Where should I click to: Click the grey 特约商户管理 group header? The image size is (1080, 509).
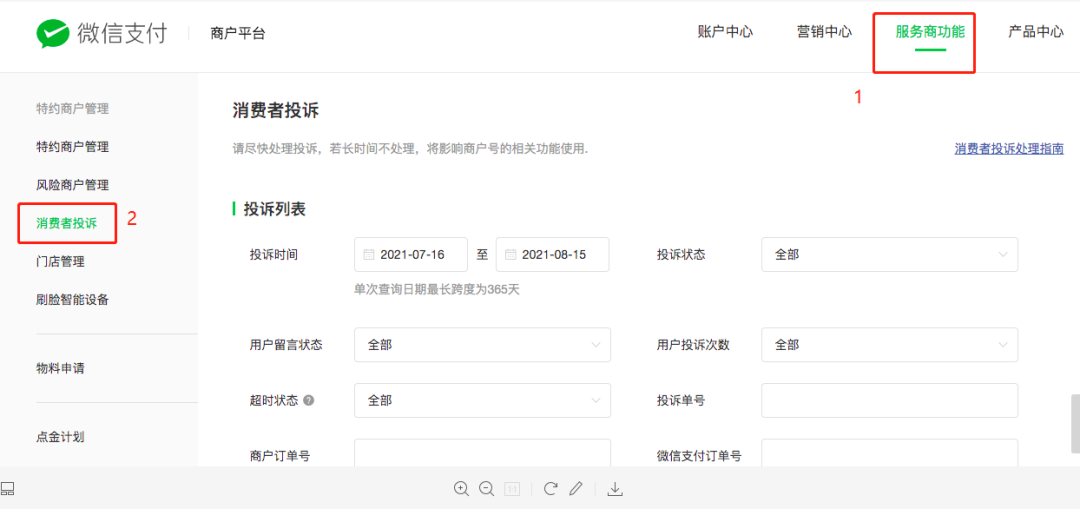72,108
